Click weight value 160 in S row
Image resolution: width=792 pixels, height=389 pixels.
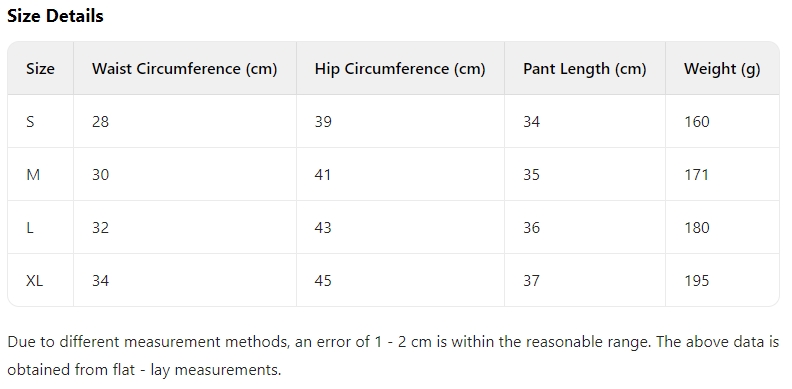(x=697, y=122)
